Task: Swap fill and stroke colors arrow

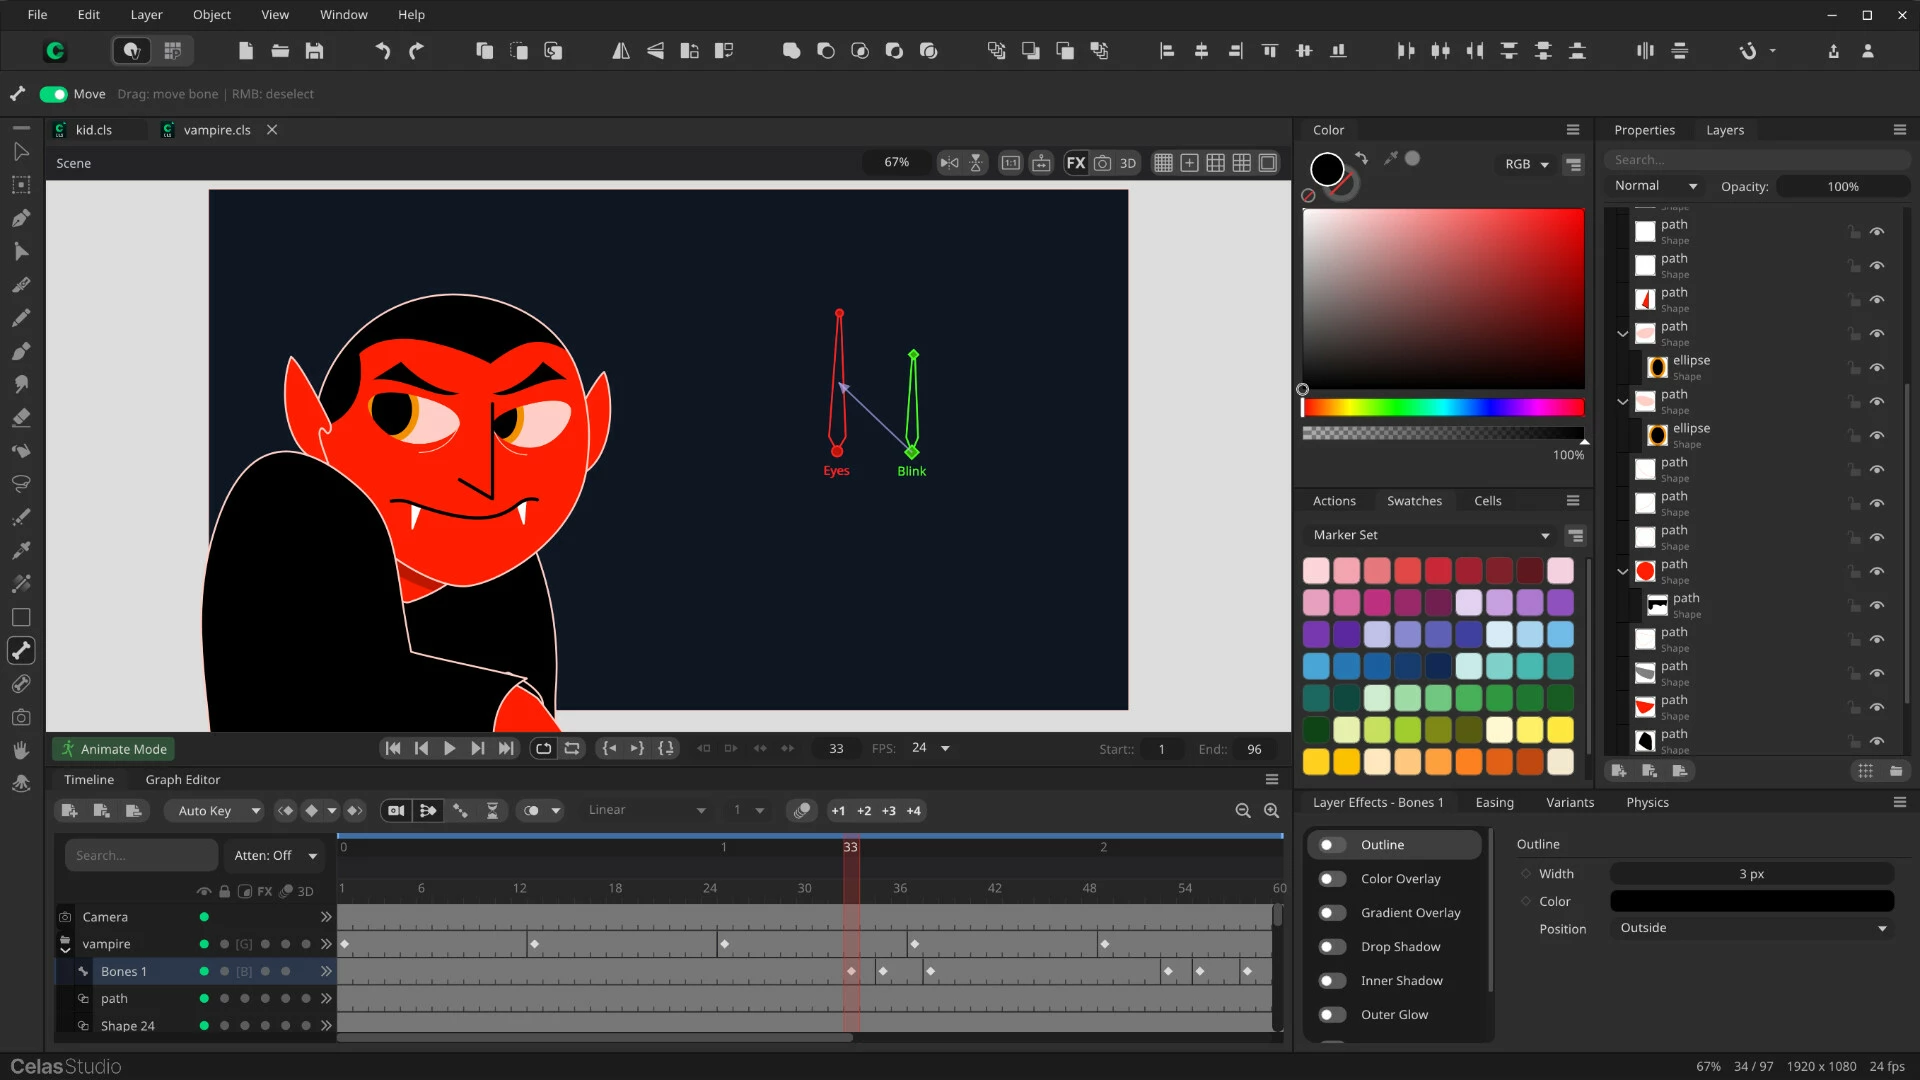Action: (1361, 158)
